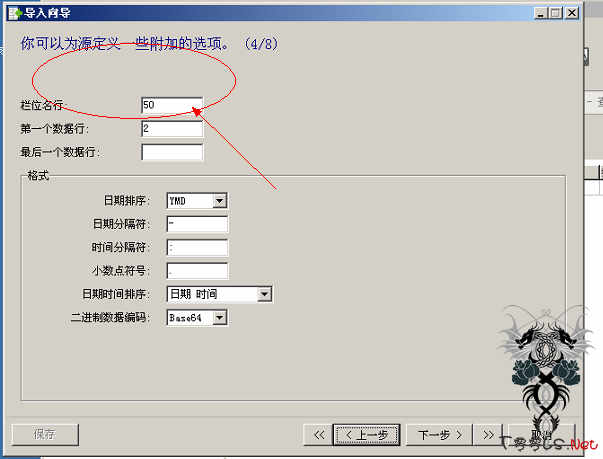Click the Import Wizard title bar icon
Screen dimensions: 603x459
pyautogui.click(x=15, y=13)
